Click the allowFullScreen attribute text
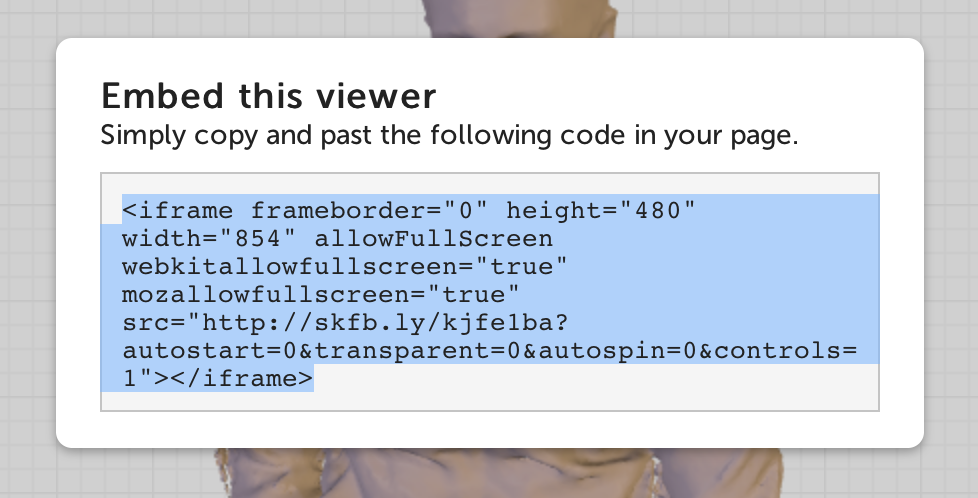978x498 pixels. pyautogui.click(x=433, y=239)
